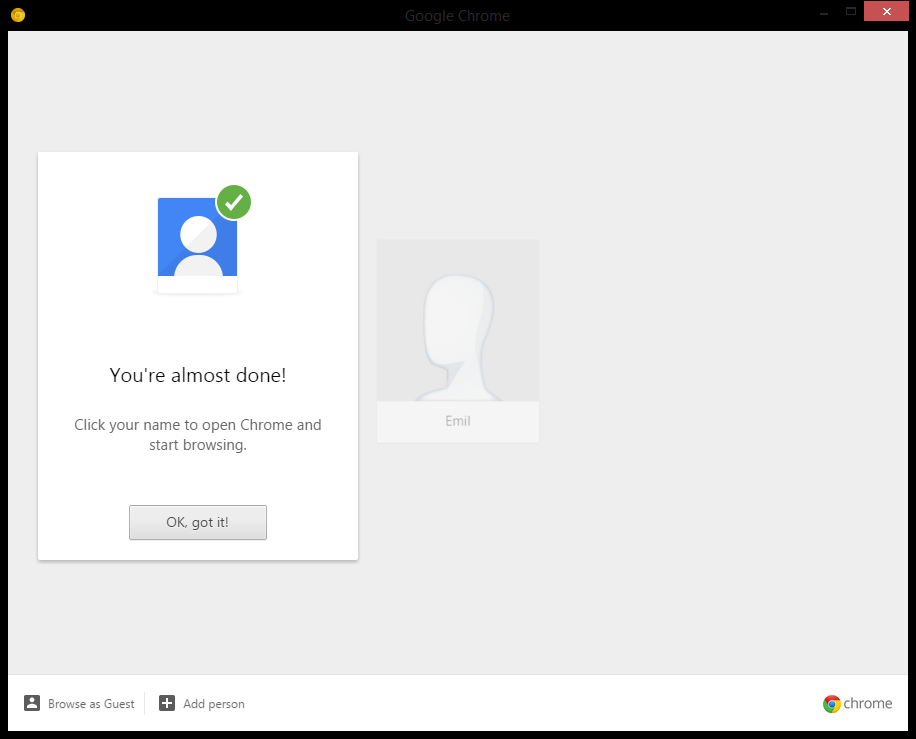Click the Chrome logo in bottom bar

pyautogui.click(x=831, y=704)
